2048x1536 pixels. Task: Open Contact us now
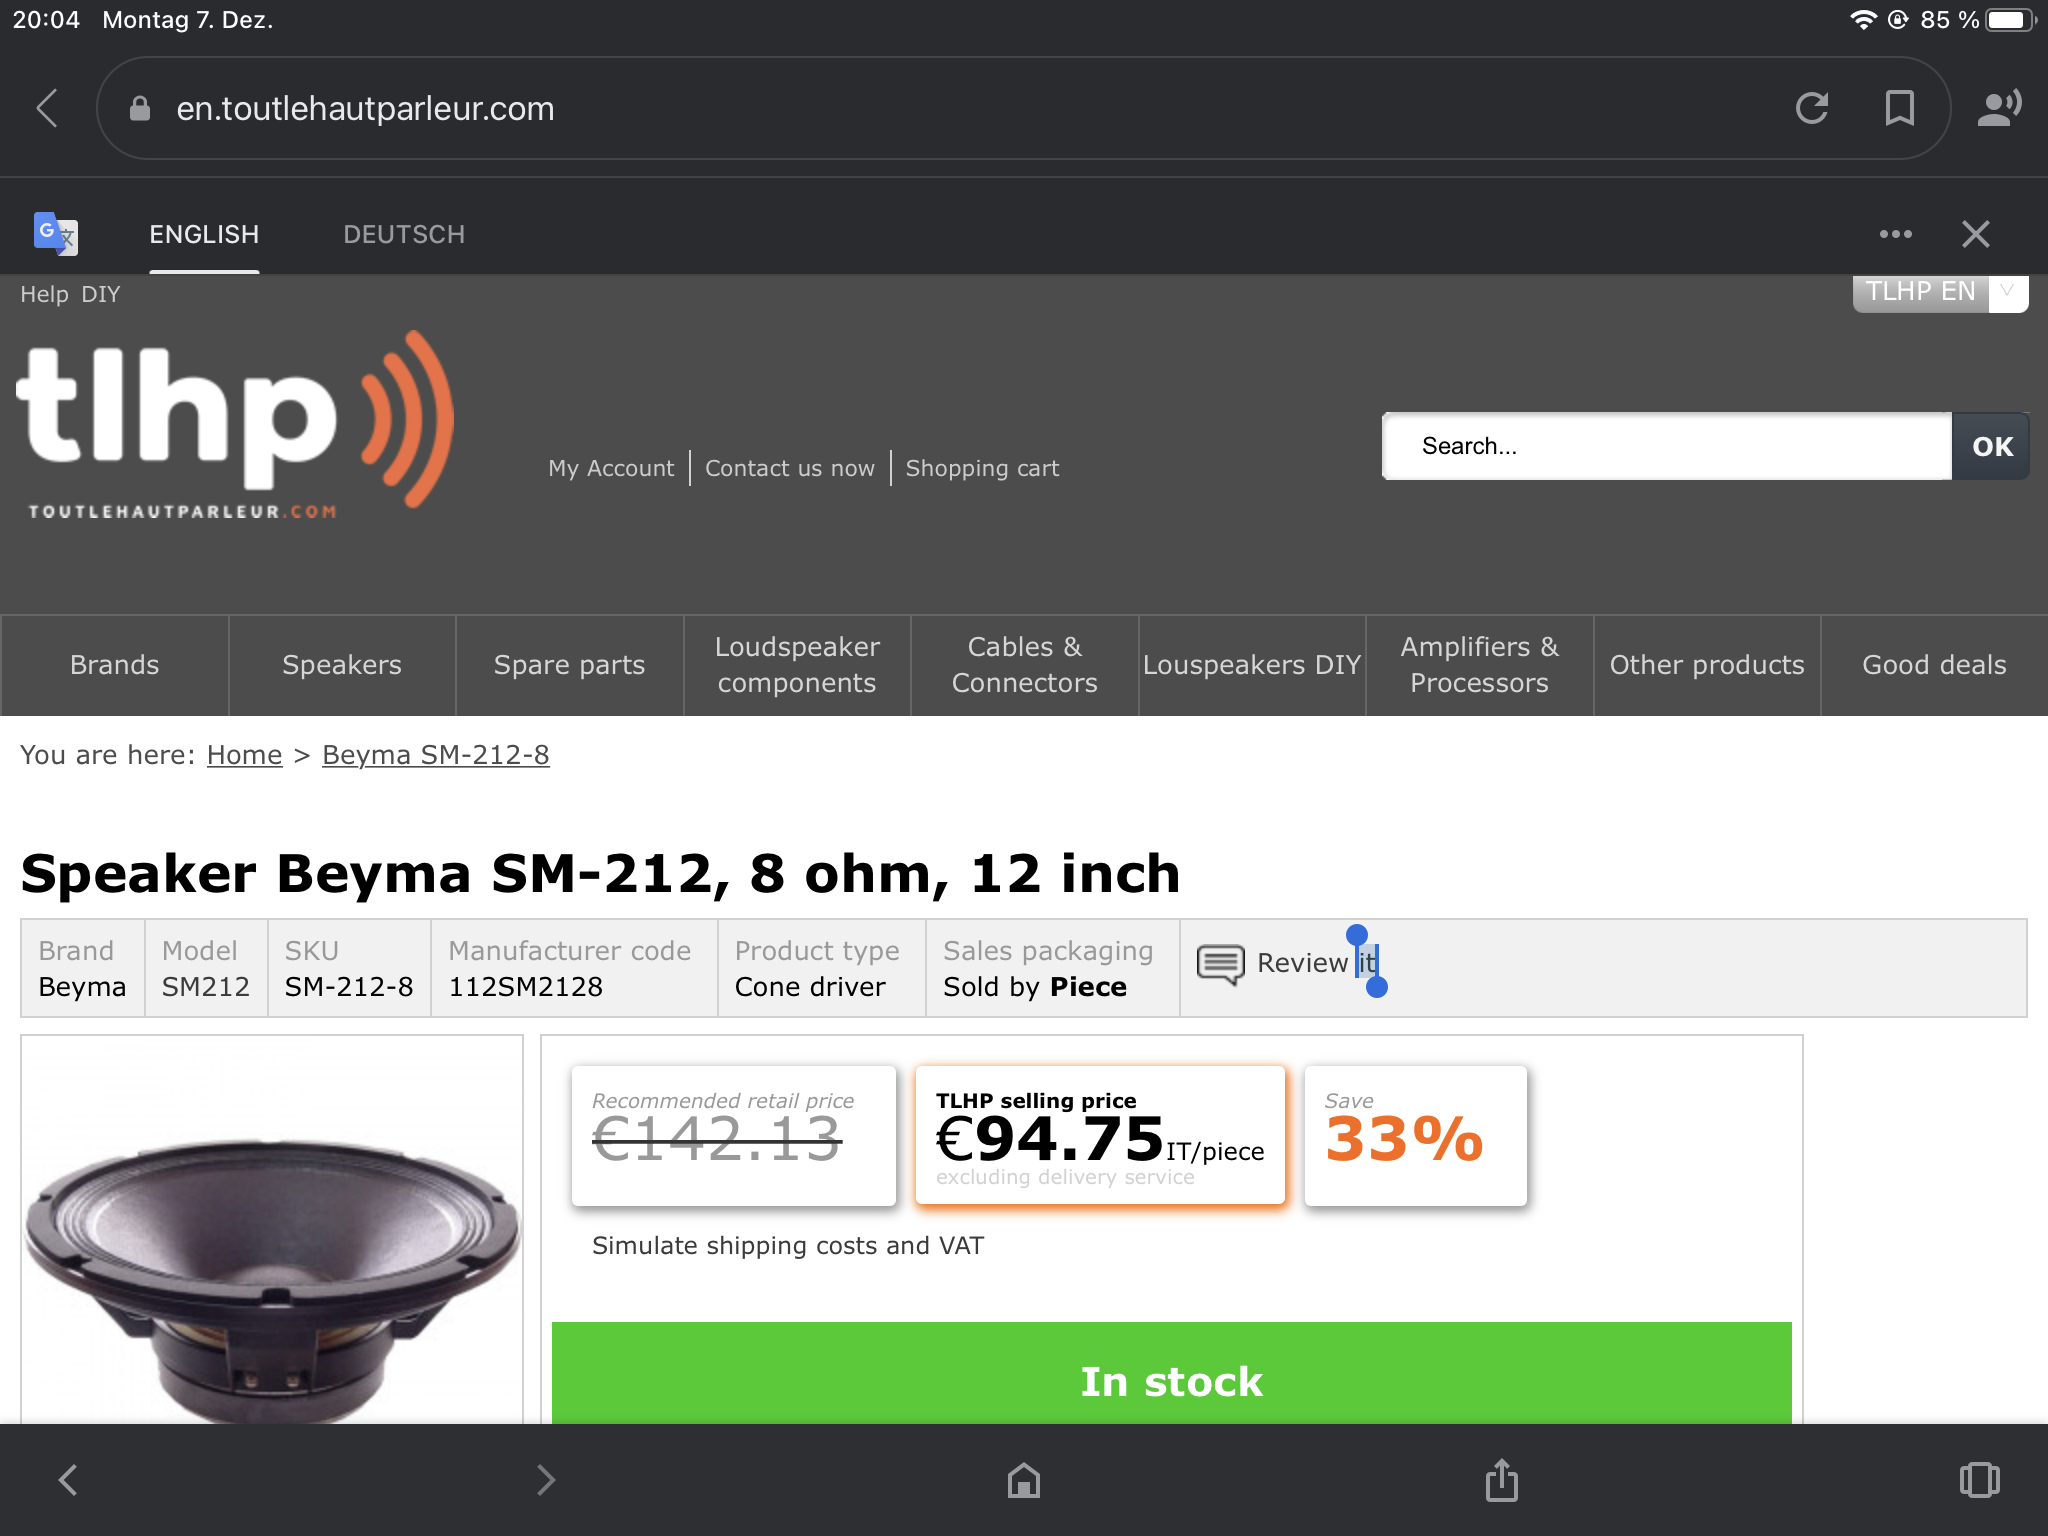[789, 468]
